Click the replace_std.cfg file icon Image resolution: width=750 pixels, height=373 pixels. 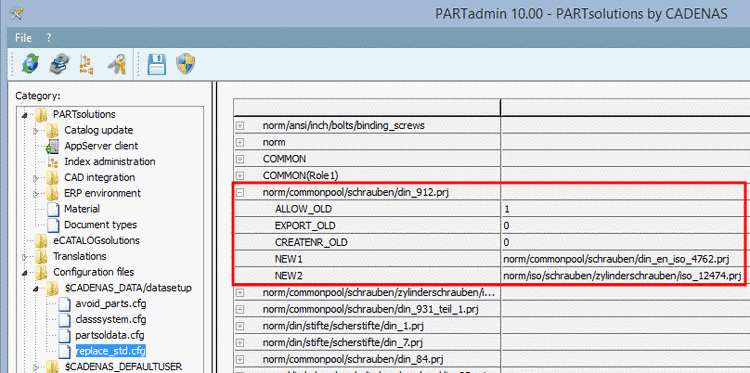[65, 351]
